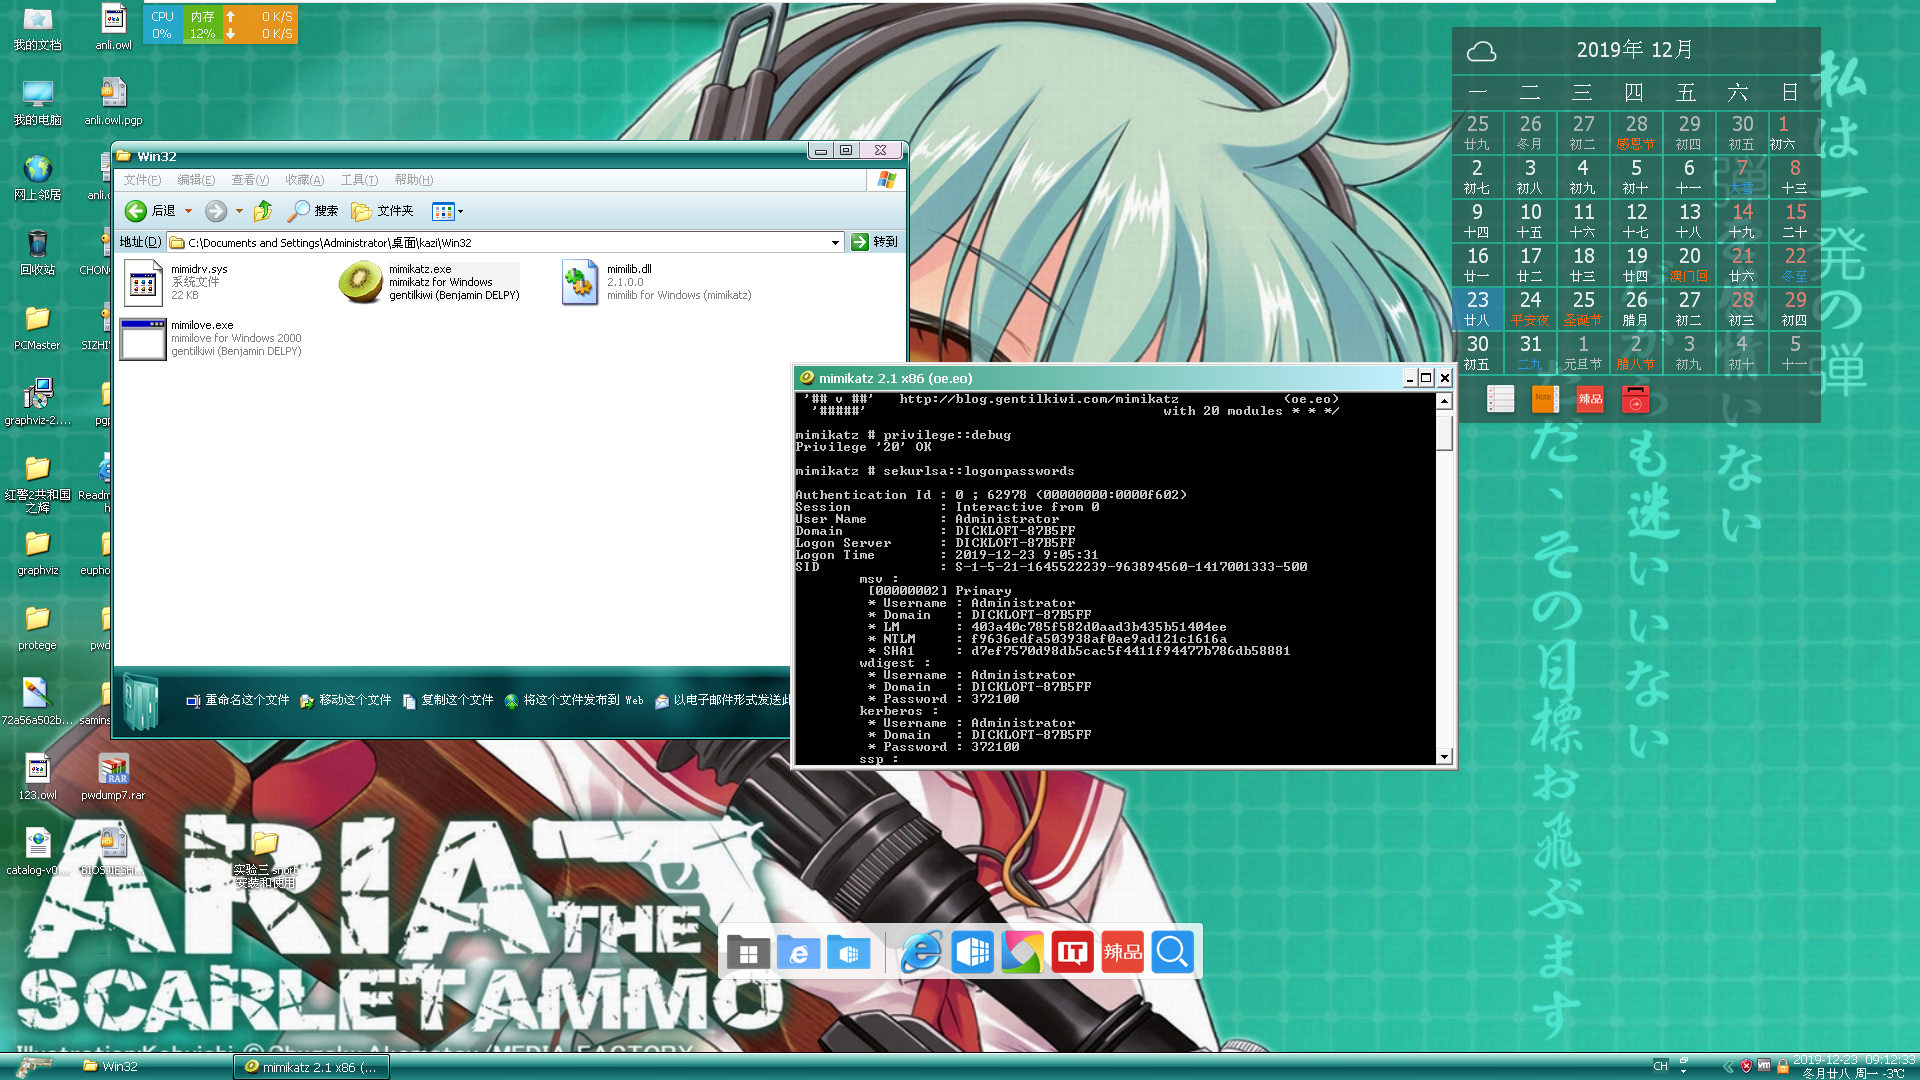Select the mimidrv.sys file icon

pyautogui.click(x=143, y=282)
